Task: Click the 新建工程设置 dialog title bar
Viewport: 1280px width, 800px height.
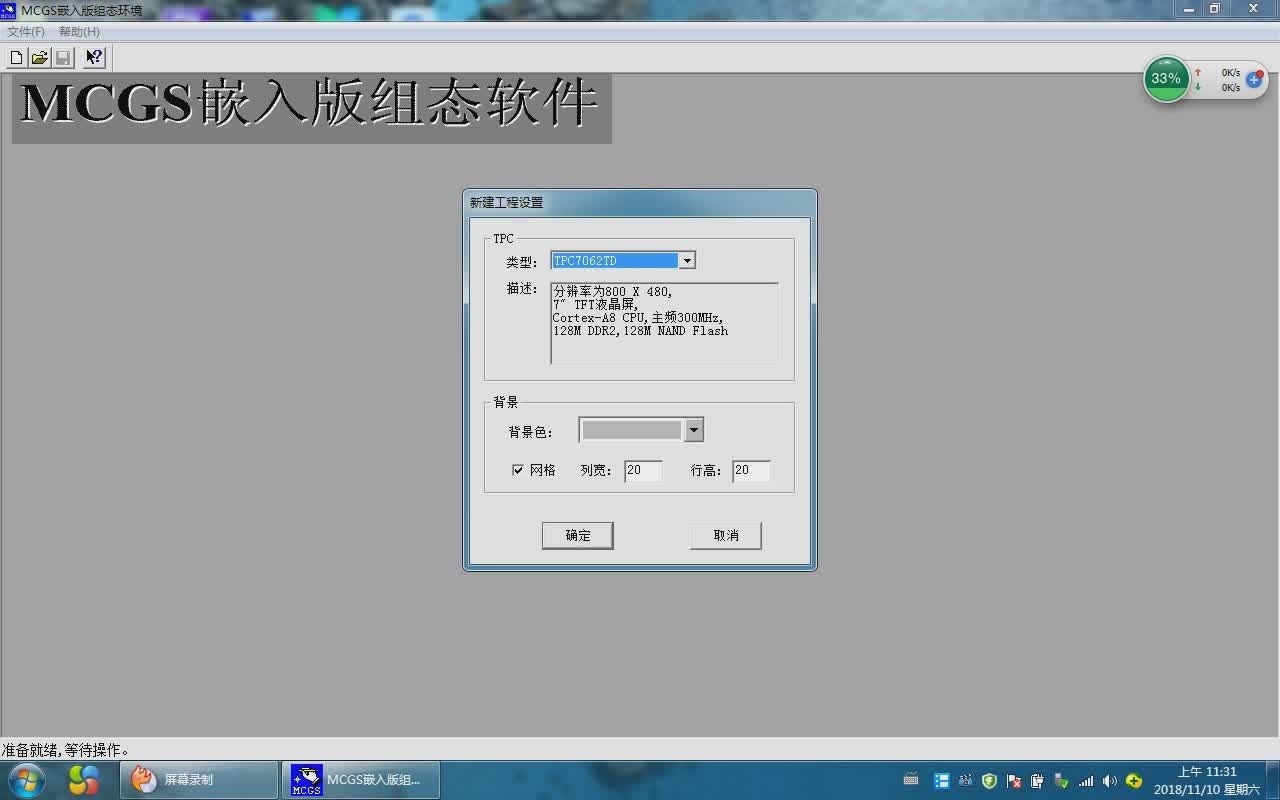Action: tap(640, 202)
